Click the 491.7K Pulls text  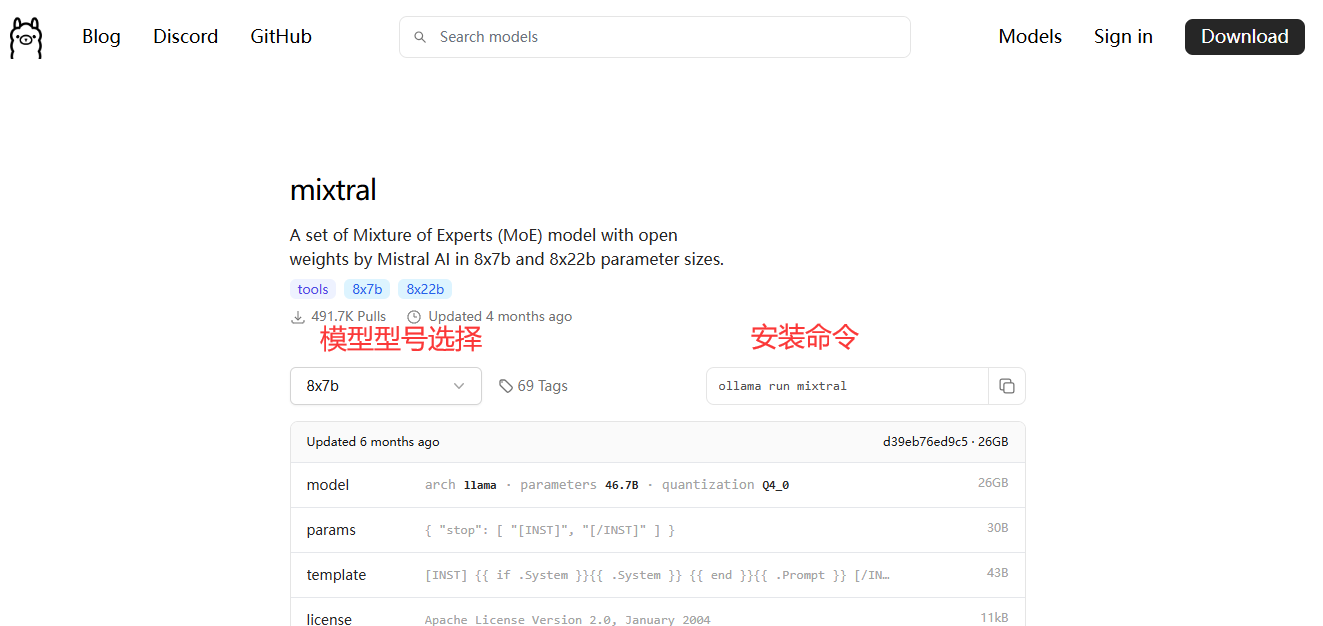coord(348,317)
